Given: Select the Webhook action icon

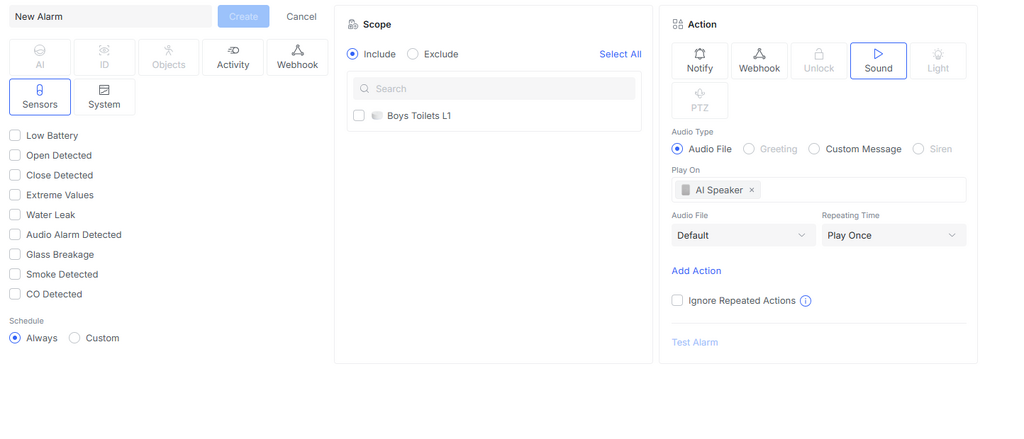Looking at the screenshot, I should pos(760,54).
